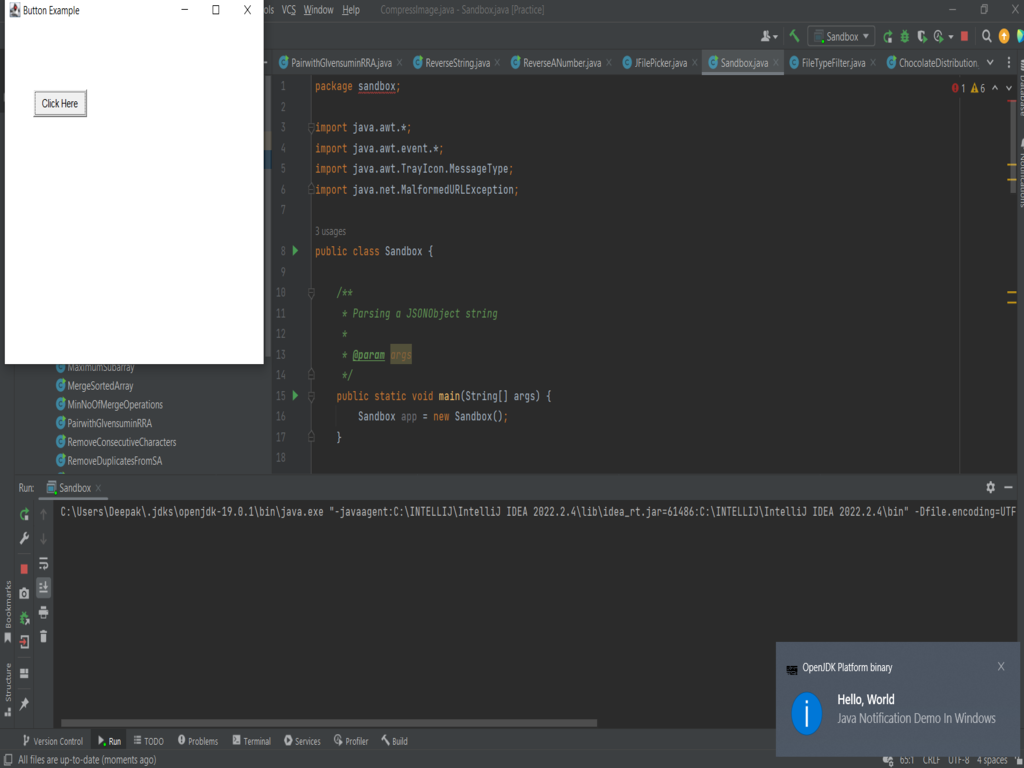Click the Click Here button in Button Example
Viewport: 1024px width, 768px height.
coord(60,103)
